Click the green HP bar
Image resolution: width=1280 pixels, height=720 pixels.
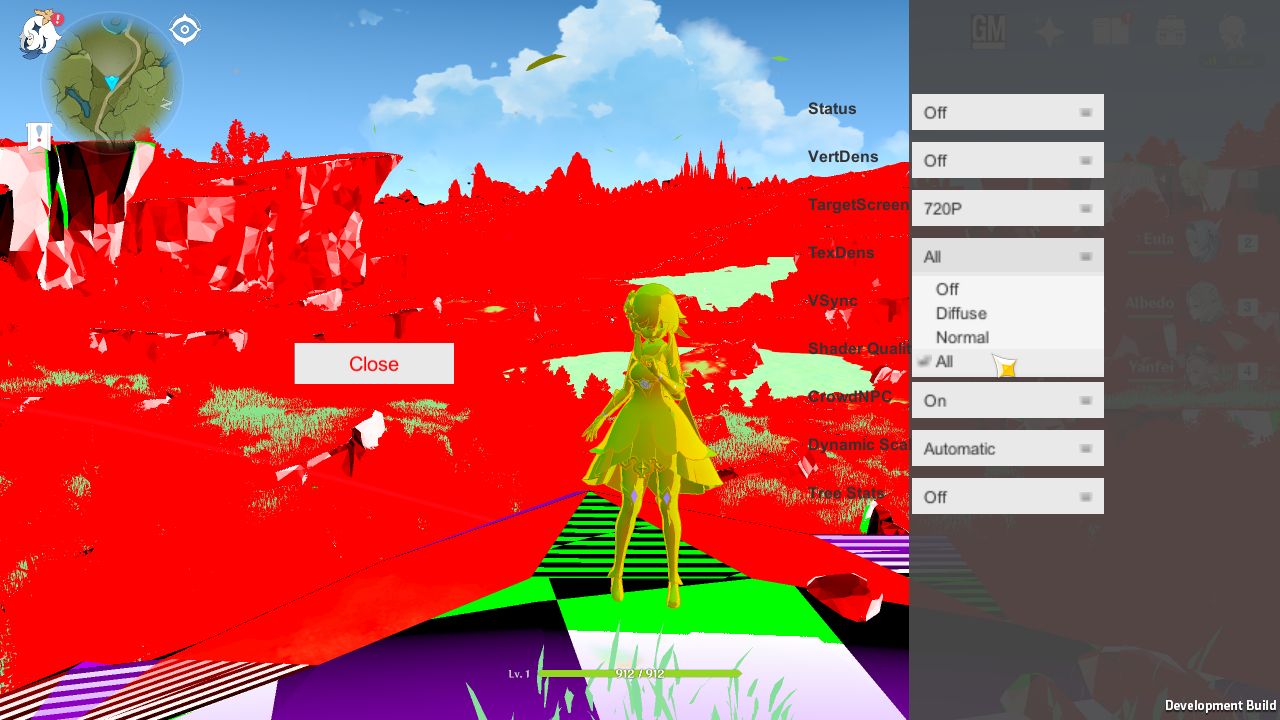pos(640,674)
